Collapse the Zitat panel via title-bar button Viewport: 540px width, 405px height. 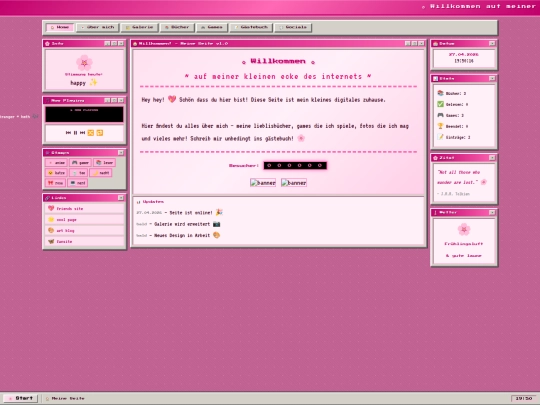pos(492,158)
